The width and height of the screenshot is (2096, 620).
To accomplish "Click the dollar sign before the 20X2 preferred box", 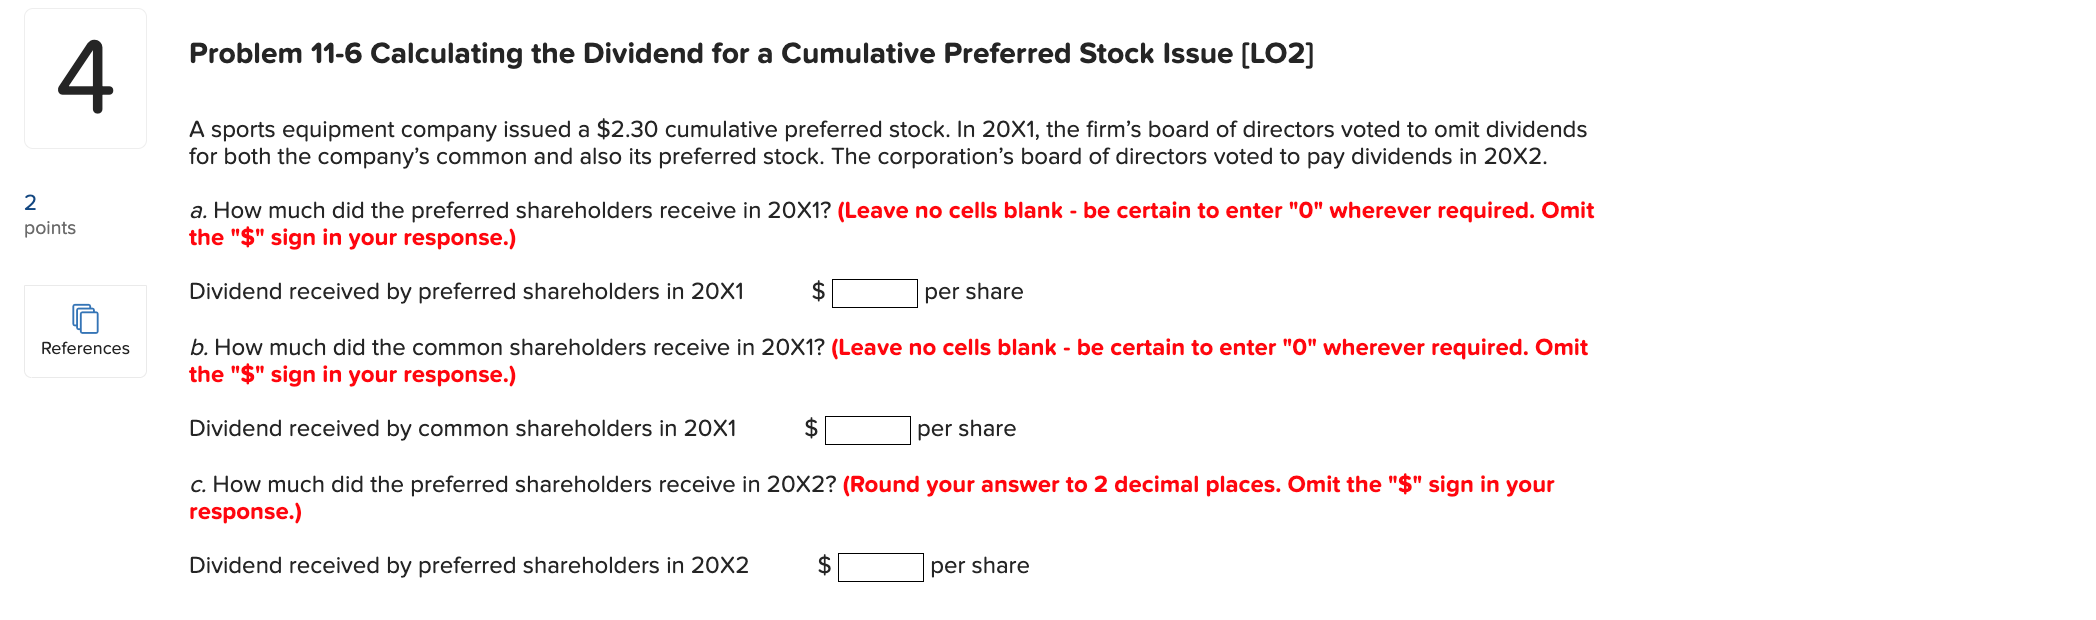I will 822,565.
